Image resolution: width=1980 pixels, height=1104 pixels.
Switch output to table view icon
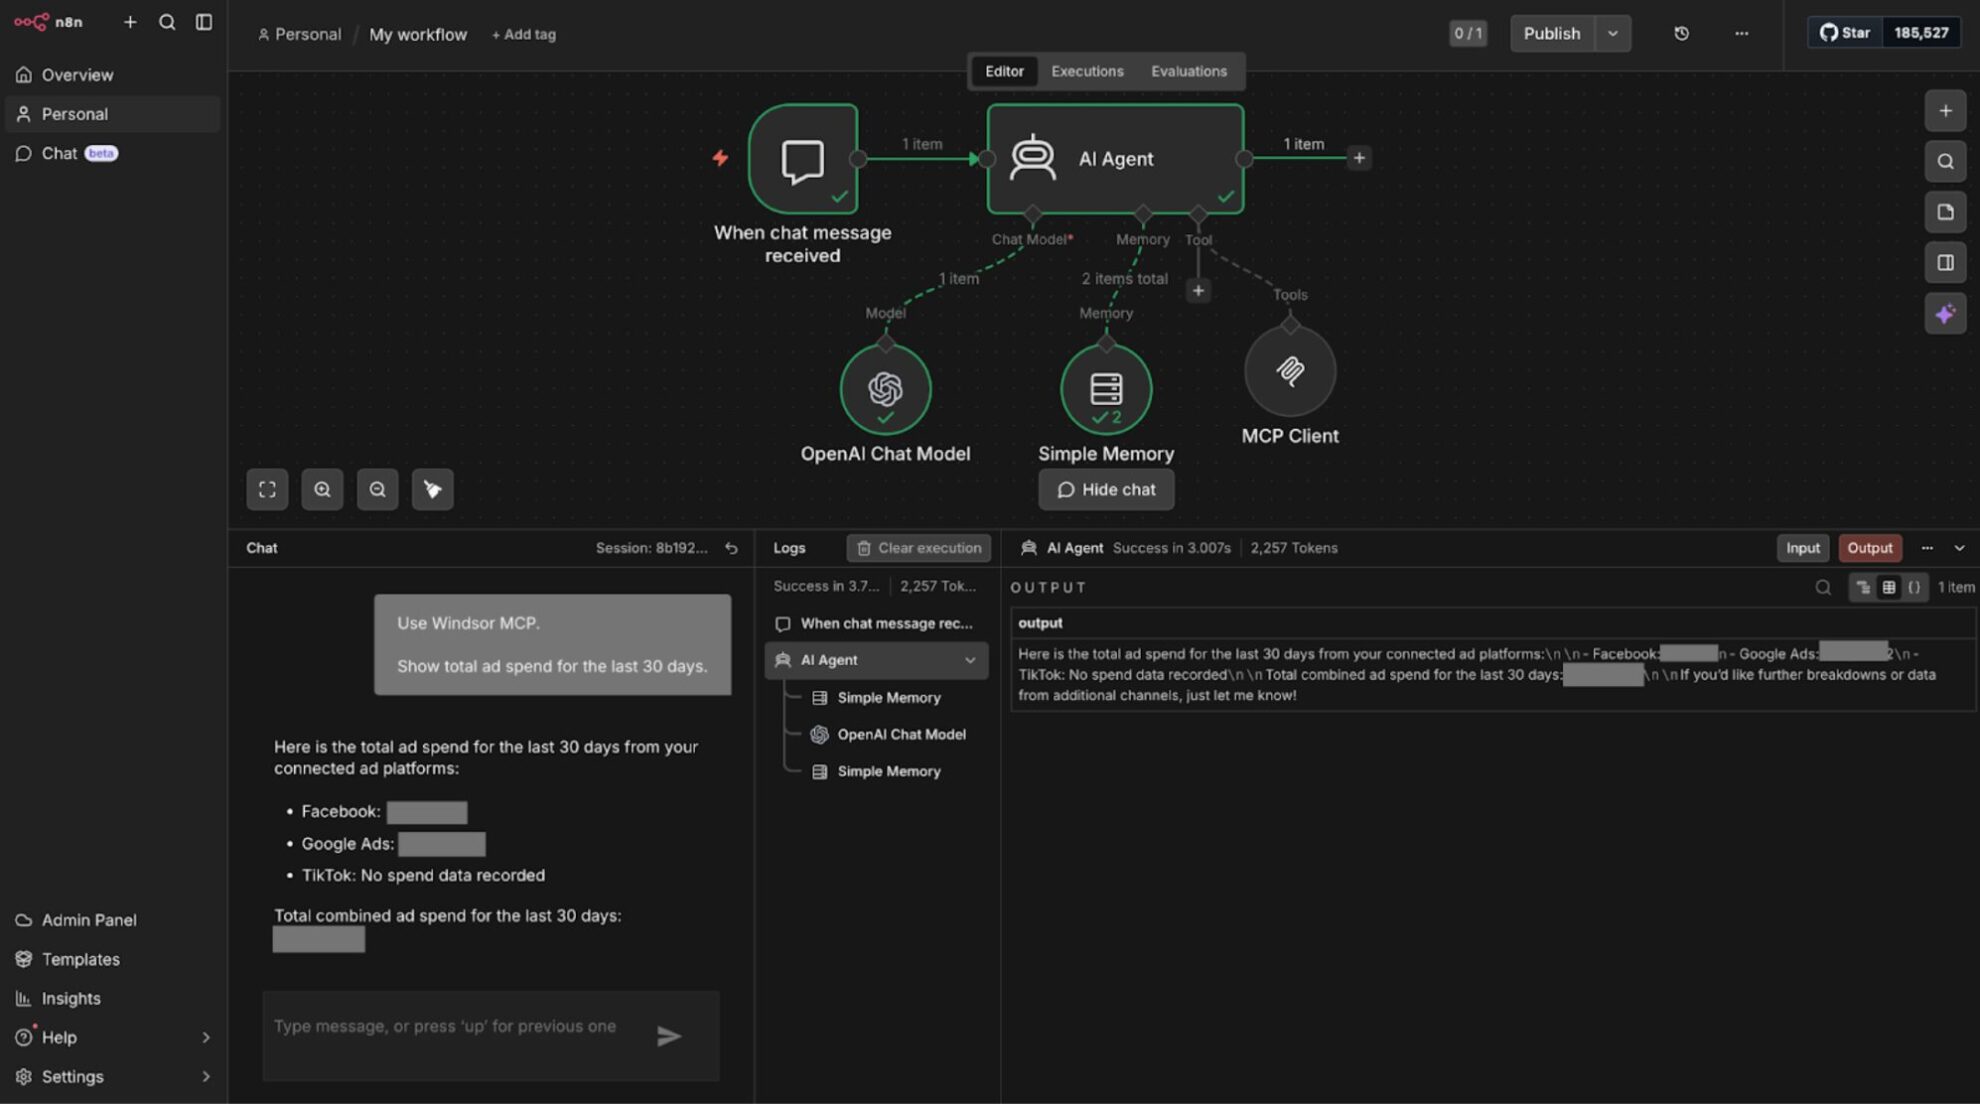click(x=1889, y=588)
